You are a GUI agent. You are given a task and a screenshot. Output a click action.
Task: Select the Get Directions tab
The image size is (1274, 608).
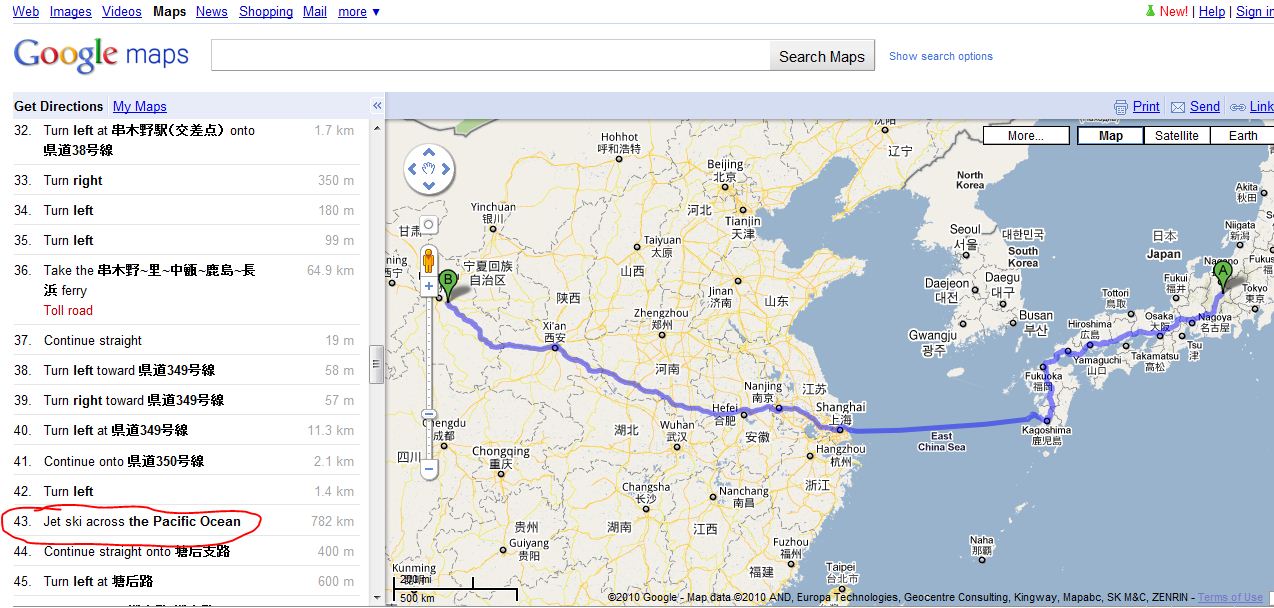point(59,107)
